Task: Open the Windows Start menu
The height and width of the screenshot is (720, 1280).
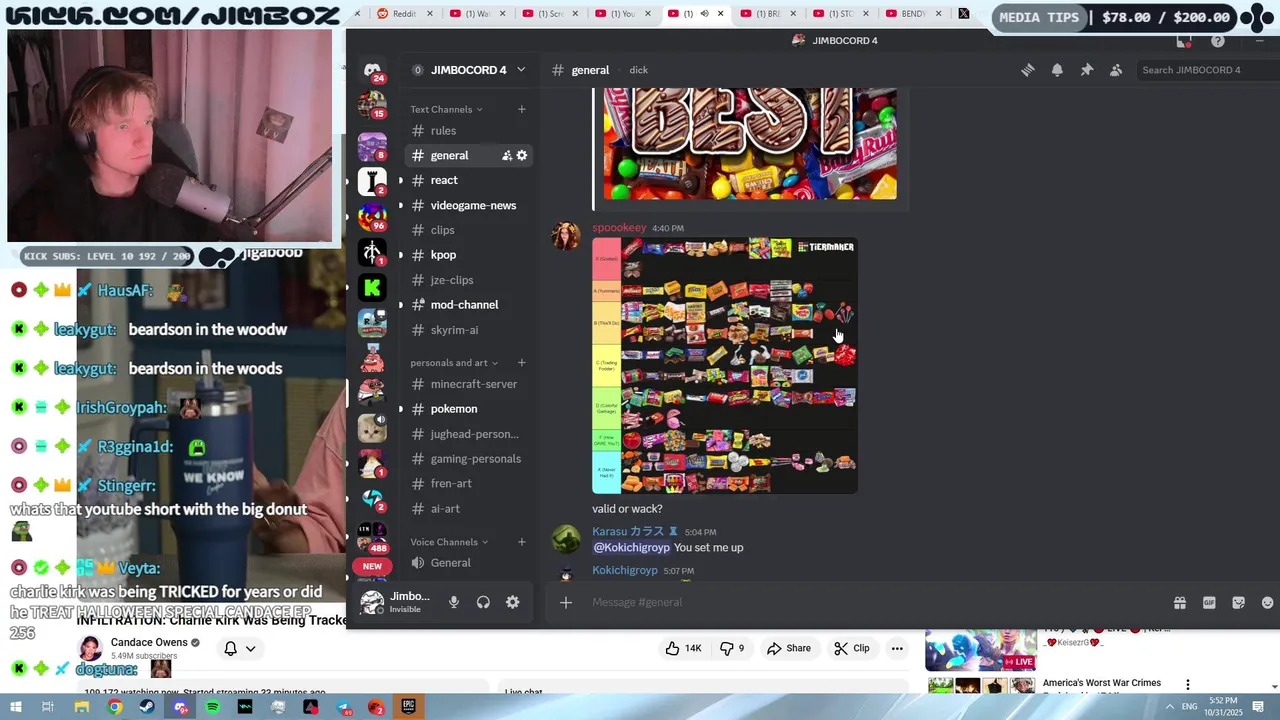Action: click(x=14, y=707)
